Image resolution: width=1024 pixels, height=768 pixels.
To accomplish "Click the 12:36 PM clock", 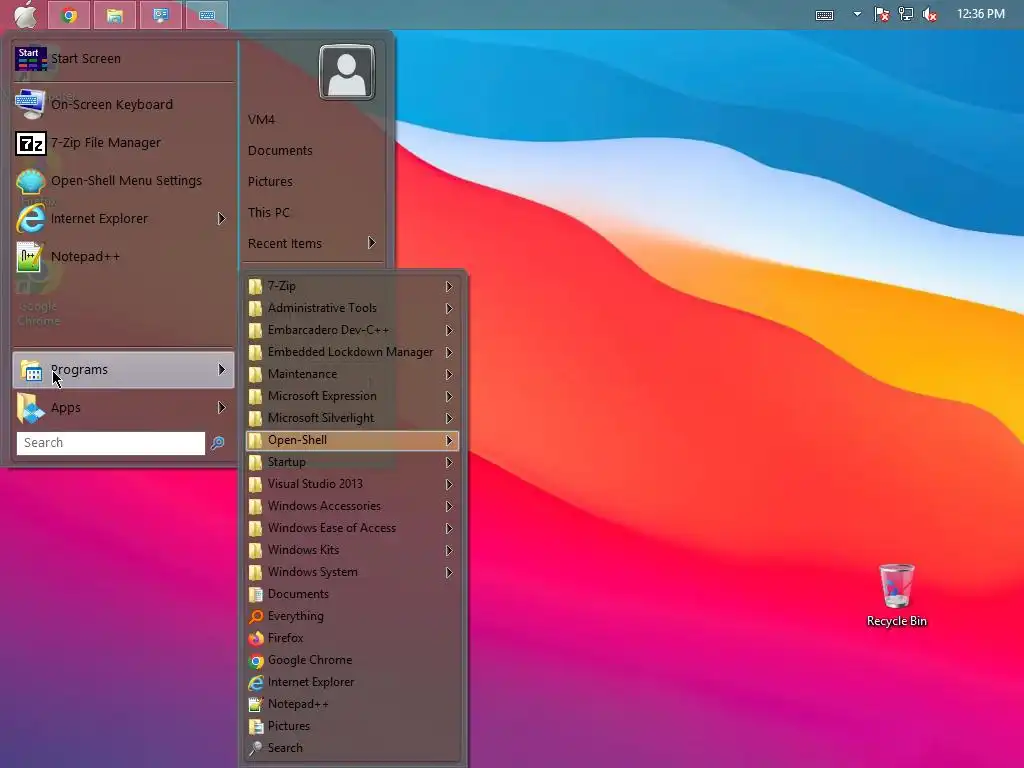I will [x=980, y=14].
